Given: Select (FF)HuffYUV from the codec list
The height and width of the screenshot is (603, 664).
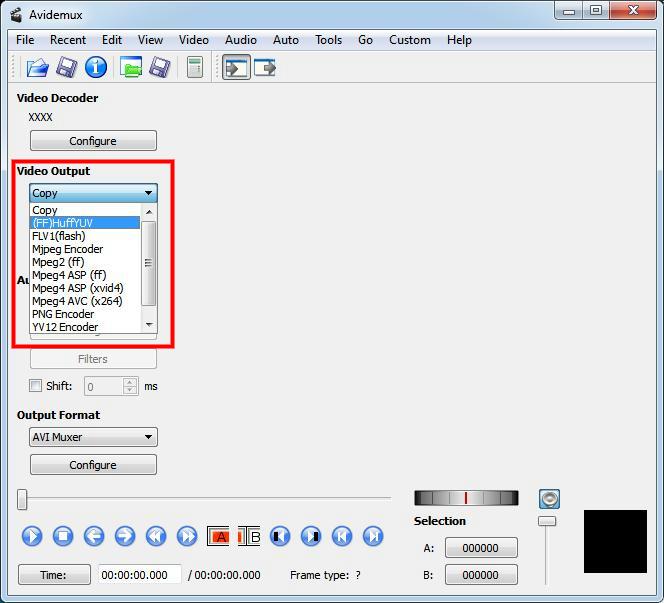Looking at the screenshot, I should (x=85, y=223).
